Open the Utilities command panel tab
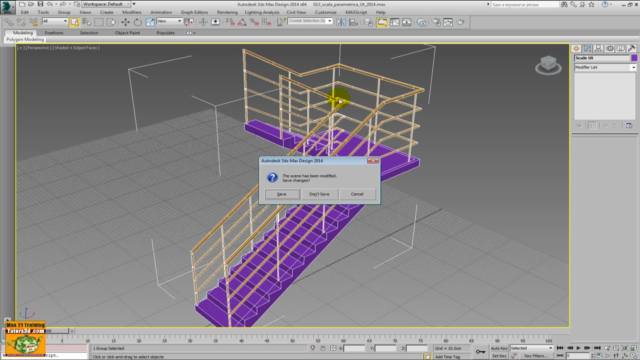 [631, 48]
